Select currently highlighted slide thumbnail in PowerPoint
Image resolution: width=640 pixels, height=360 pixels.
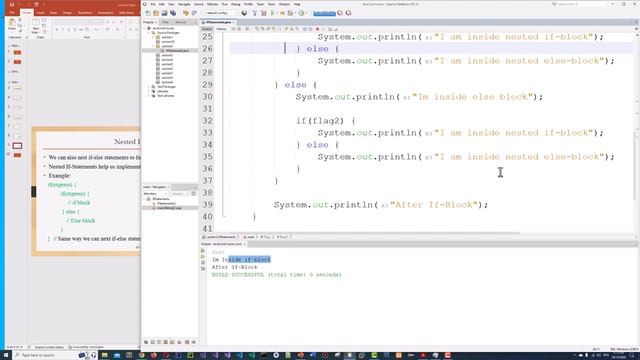[17, 146]
